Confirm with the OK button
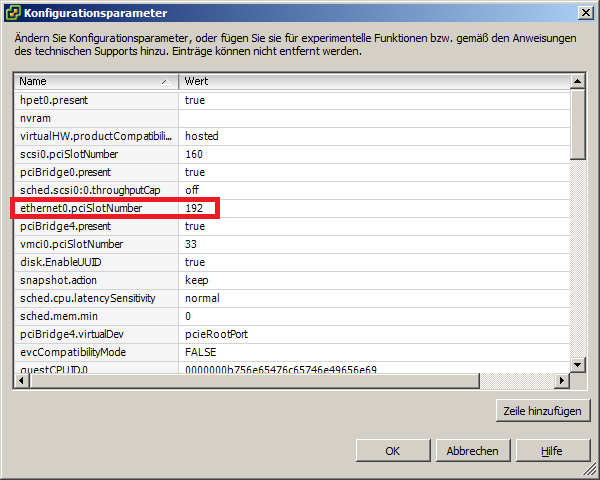The height and width of the screenshot is (480, 600). [x=392, y=451]
